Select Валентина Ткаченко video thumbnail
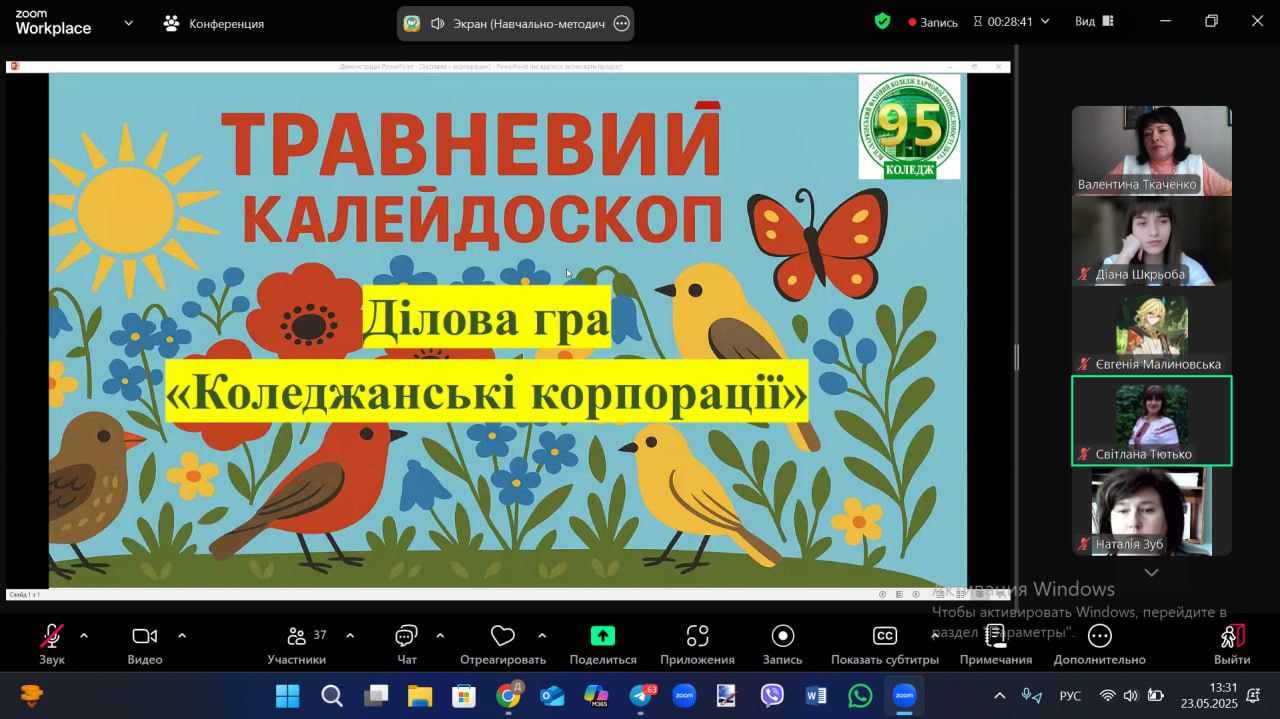This screenshot has height=719, width=1280. [1152, 150]
